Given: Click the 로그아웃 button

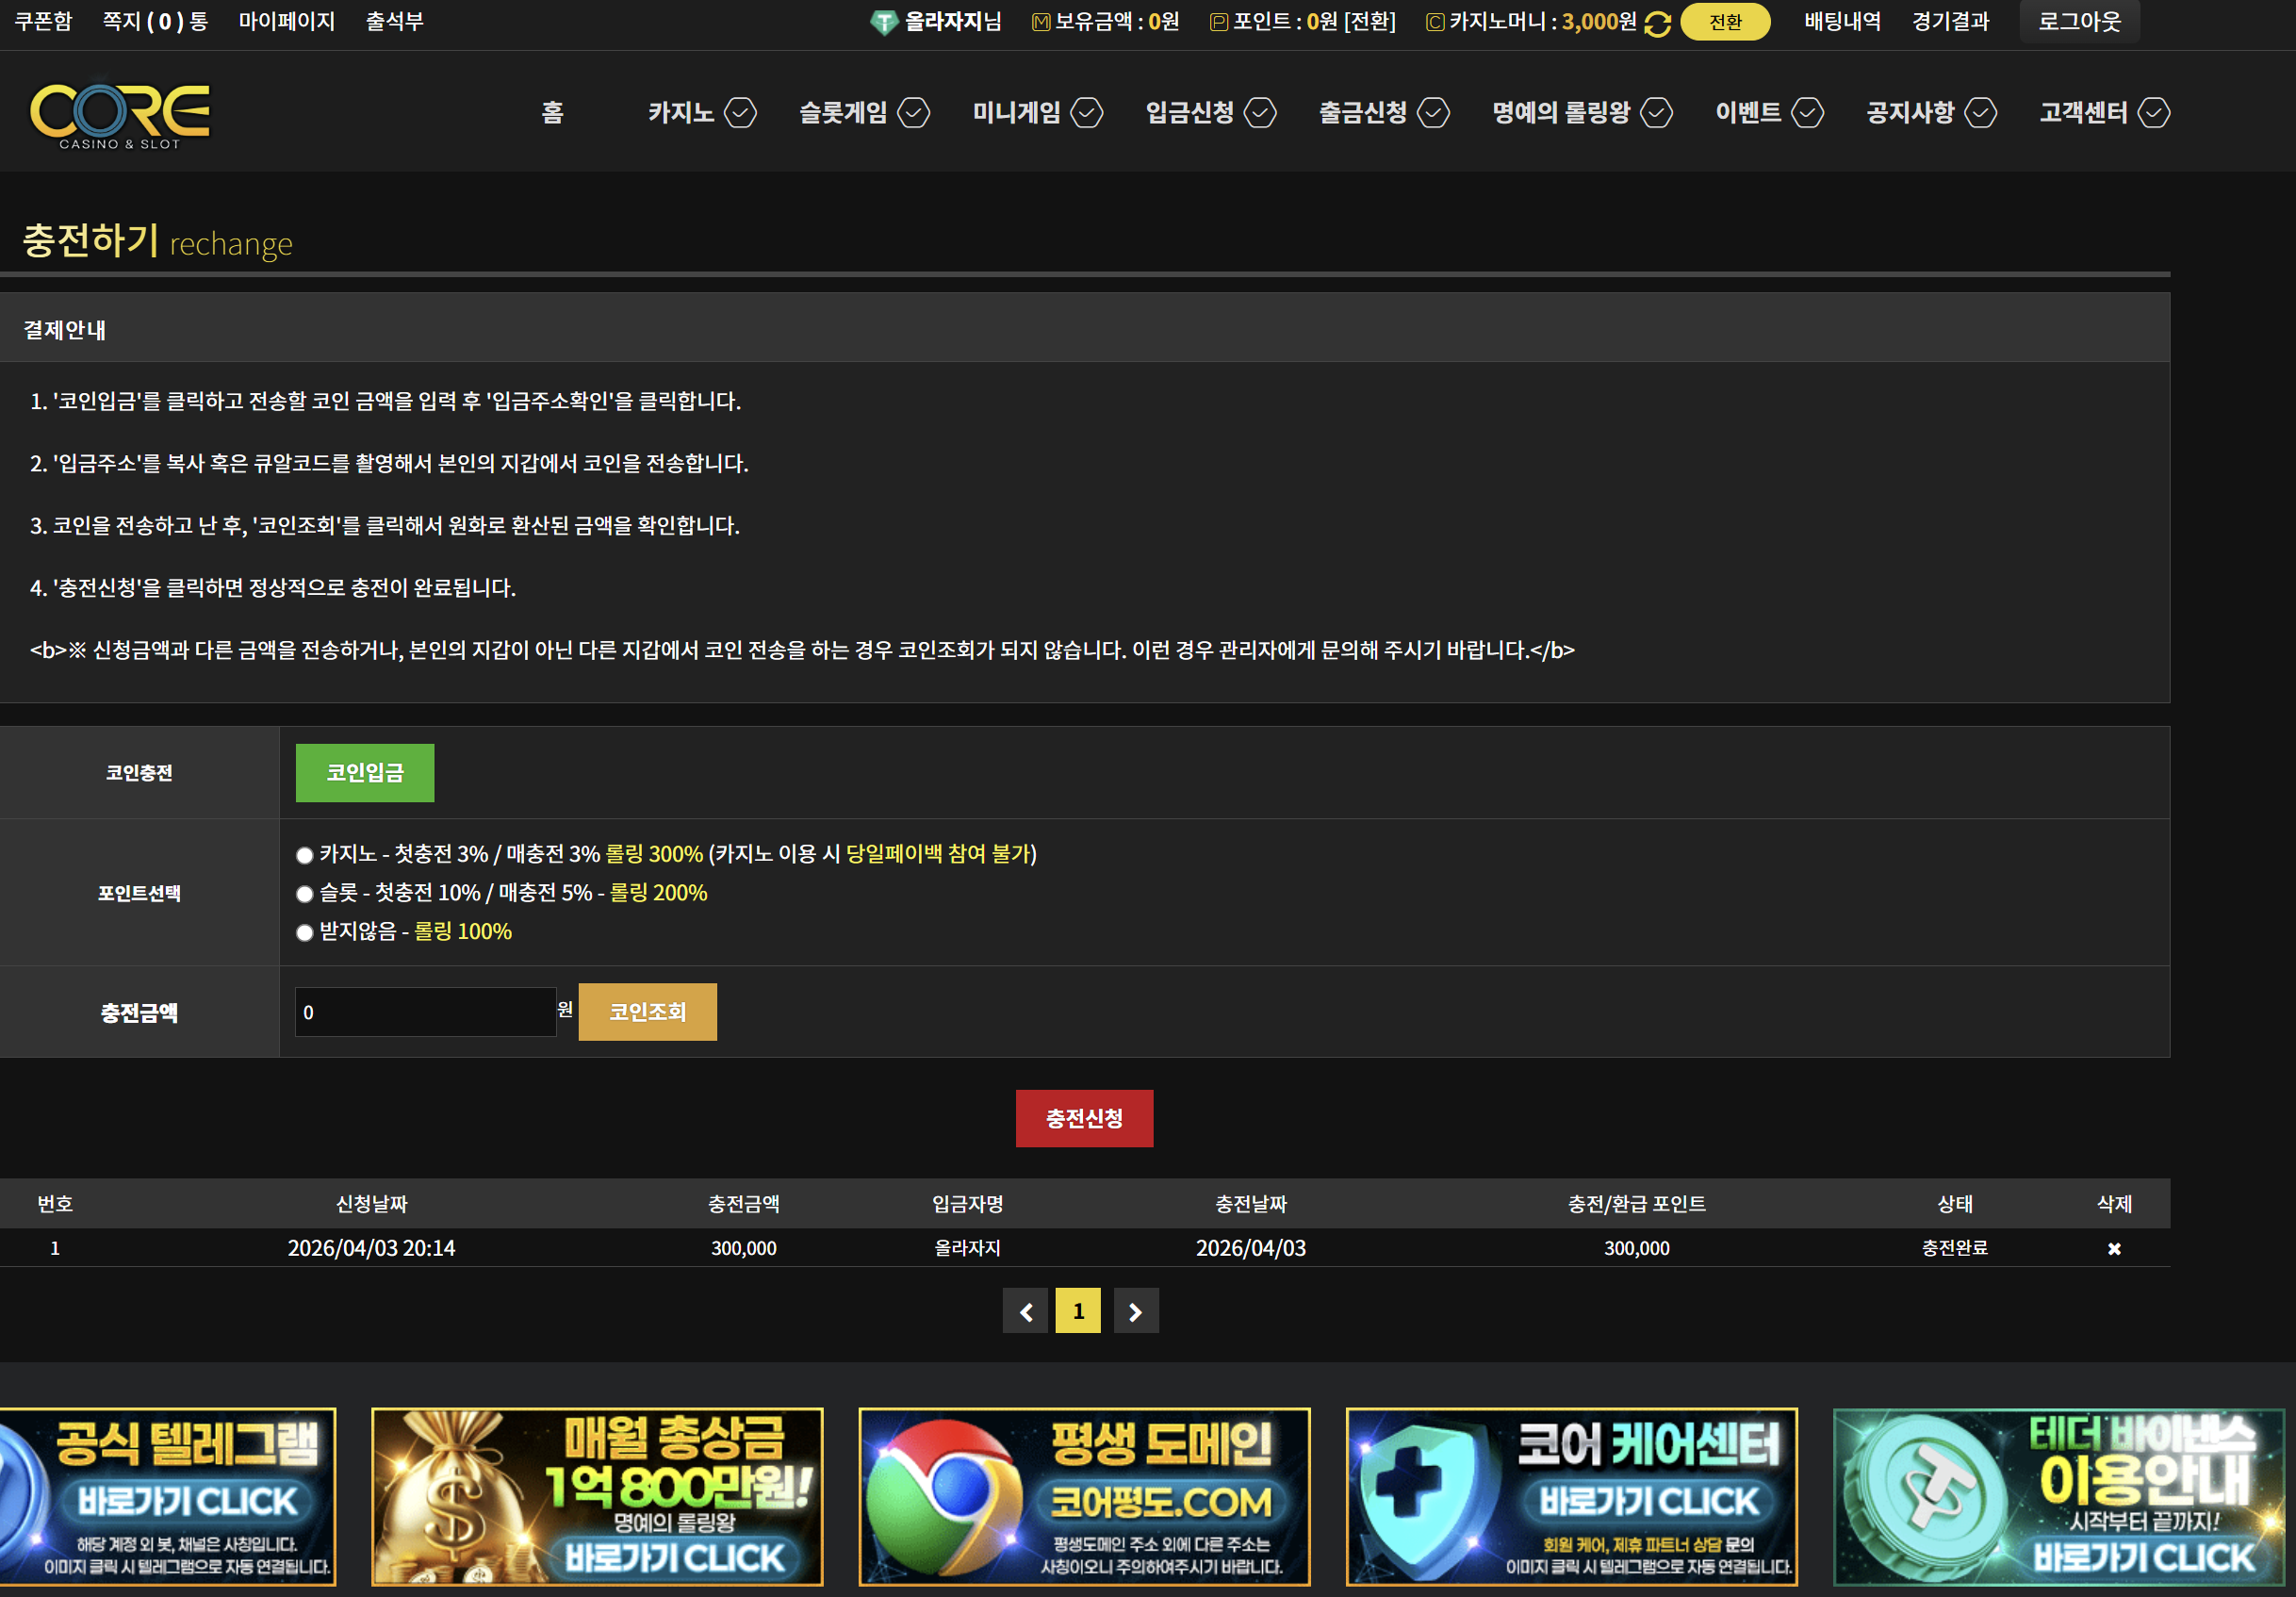Looking at the screenshot, I should [2080, 21].
